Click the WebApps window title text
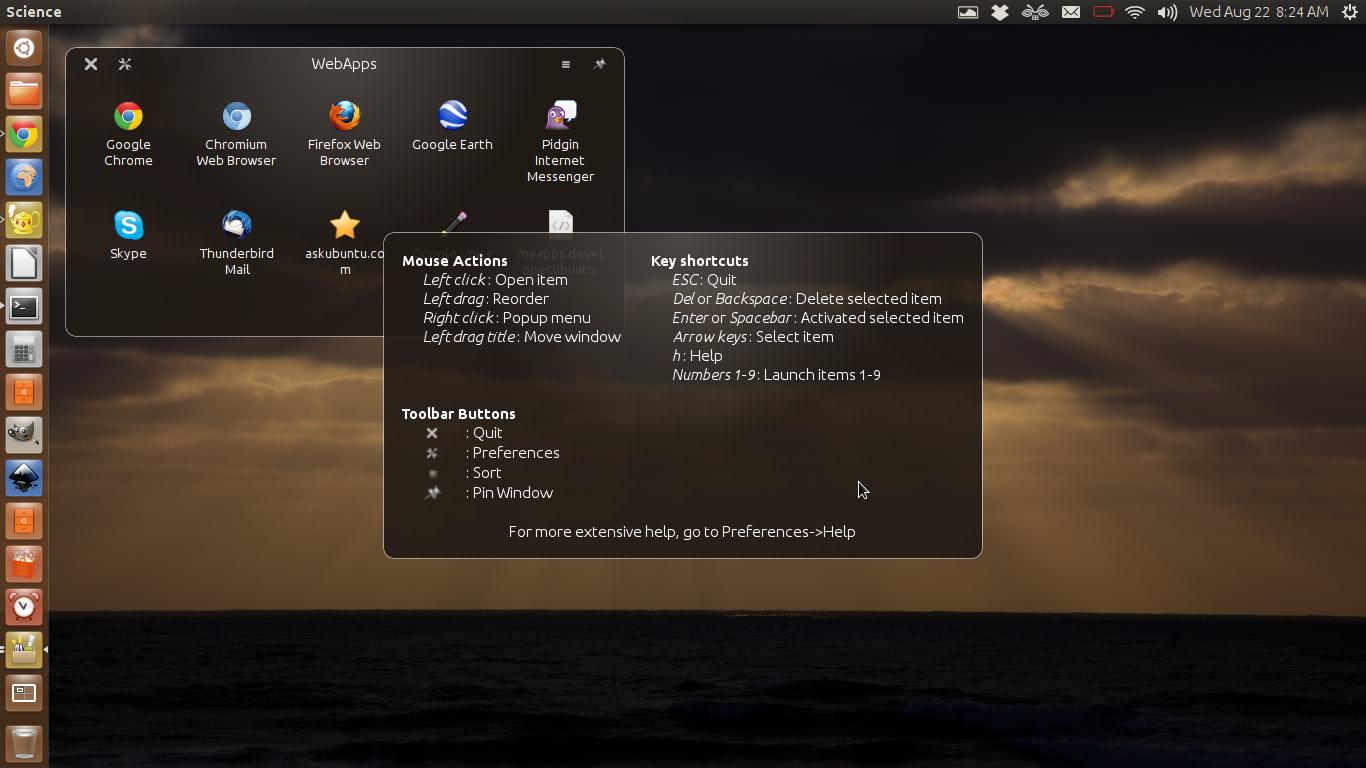 click(344, 64)
